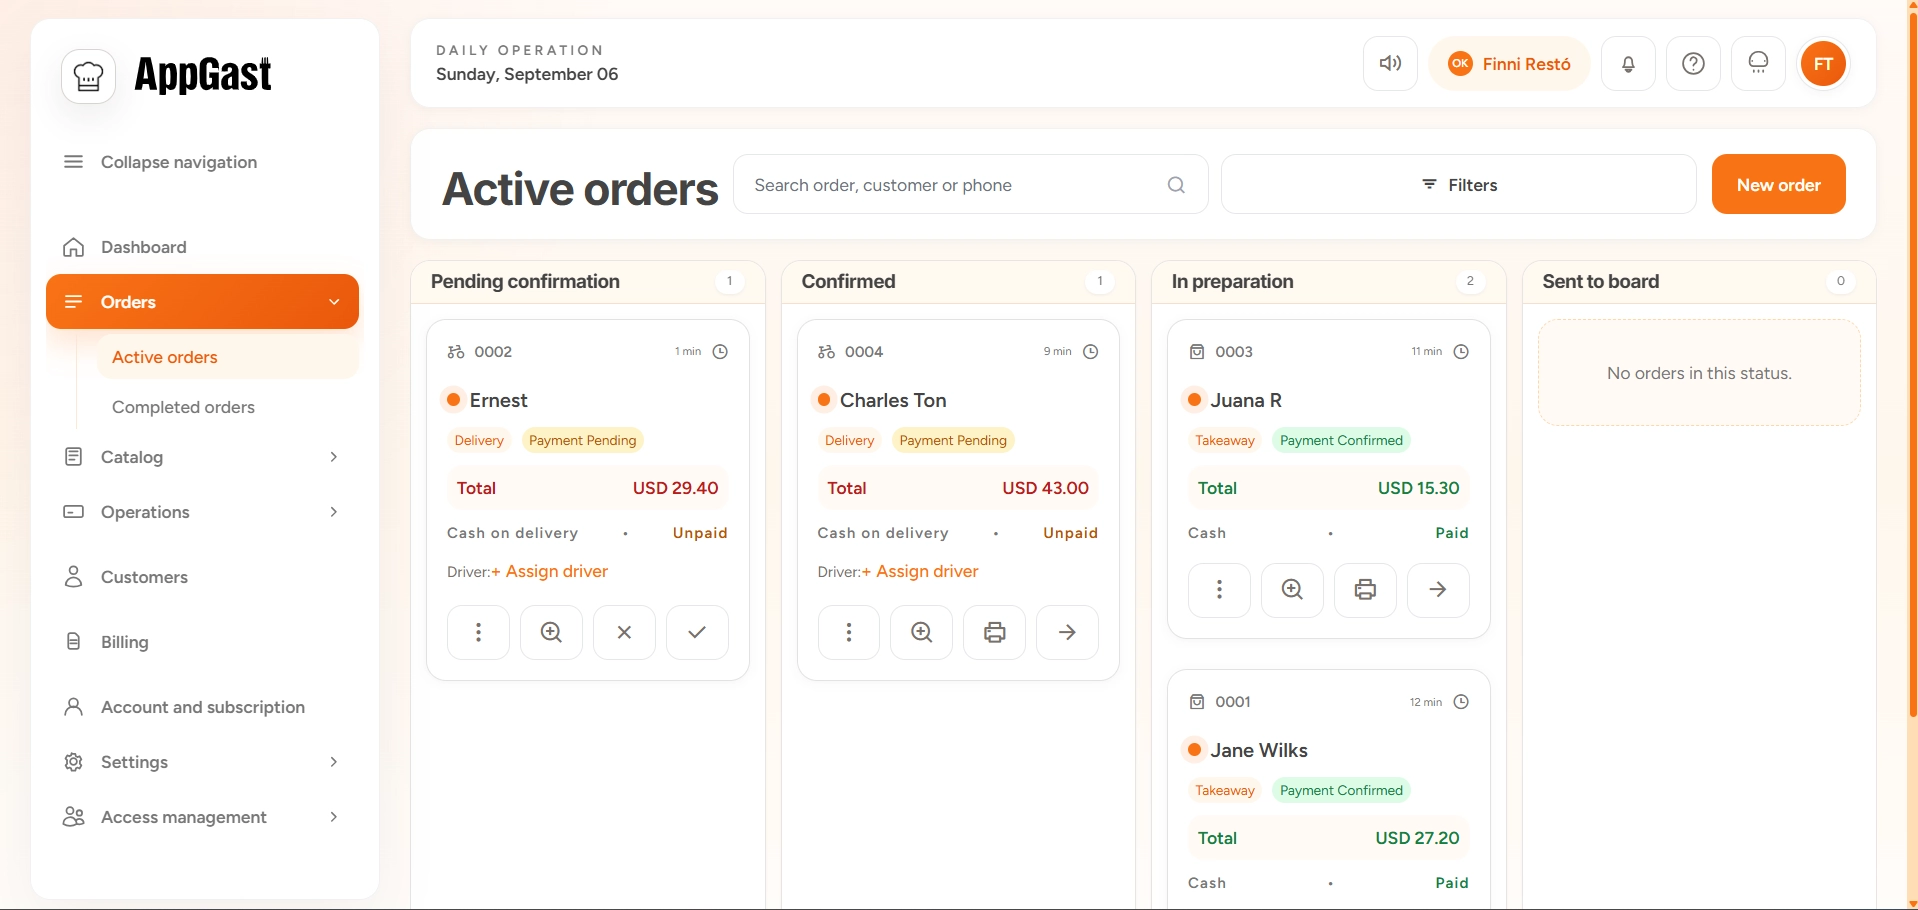Print Juana R's order
The image size is (1918, 910).
[x=1365, y=590]
